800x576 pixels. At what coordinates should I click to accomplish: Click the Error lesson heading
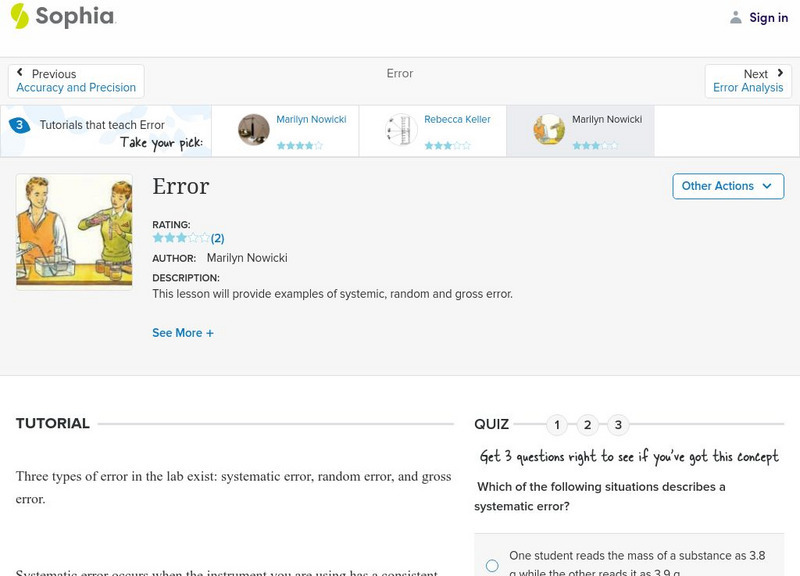(x=181, y=186)
